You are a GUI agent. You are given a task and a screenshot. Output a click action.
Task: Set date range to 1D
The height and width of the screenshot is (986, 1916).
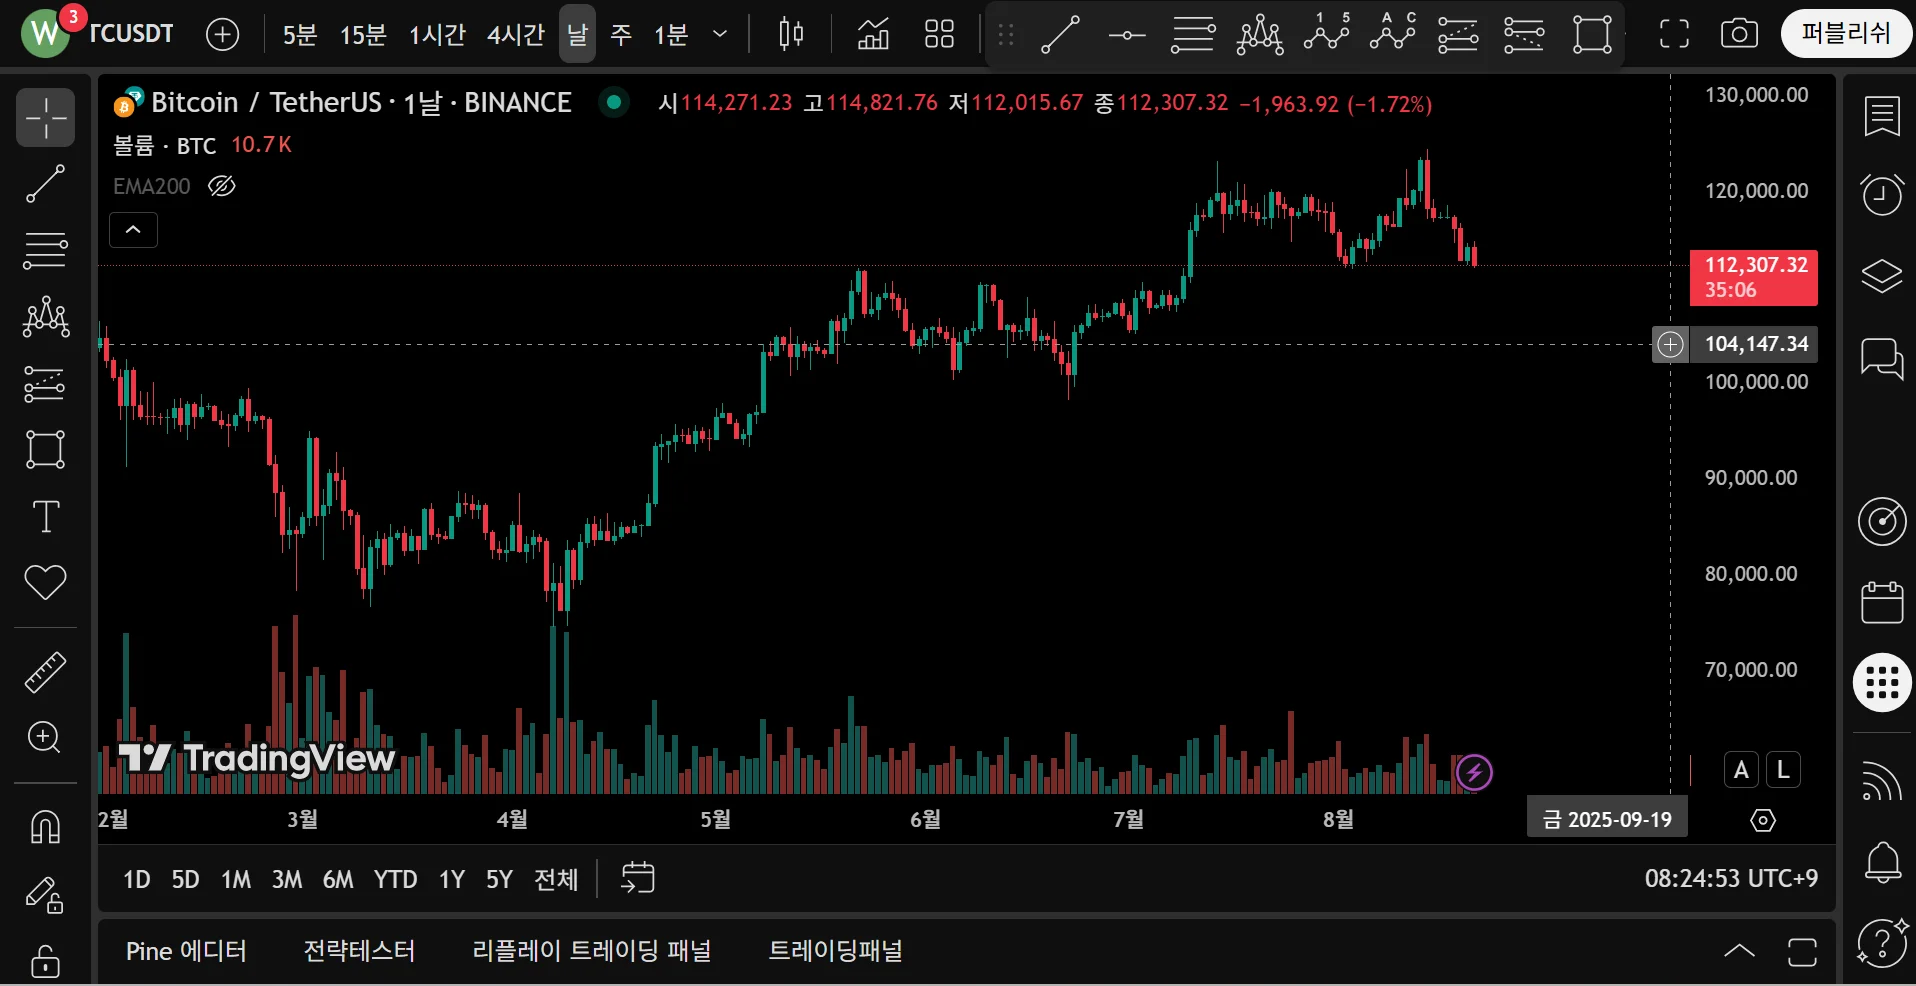pyautogui.click(x=137, y=879)
